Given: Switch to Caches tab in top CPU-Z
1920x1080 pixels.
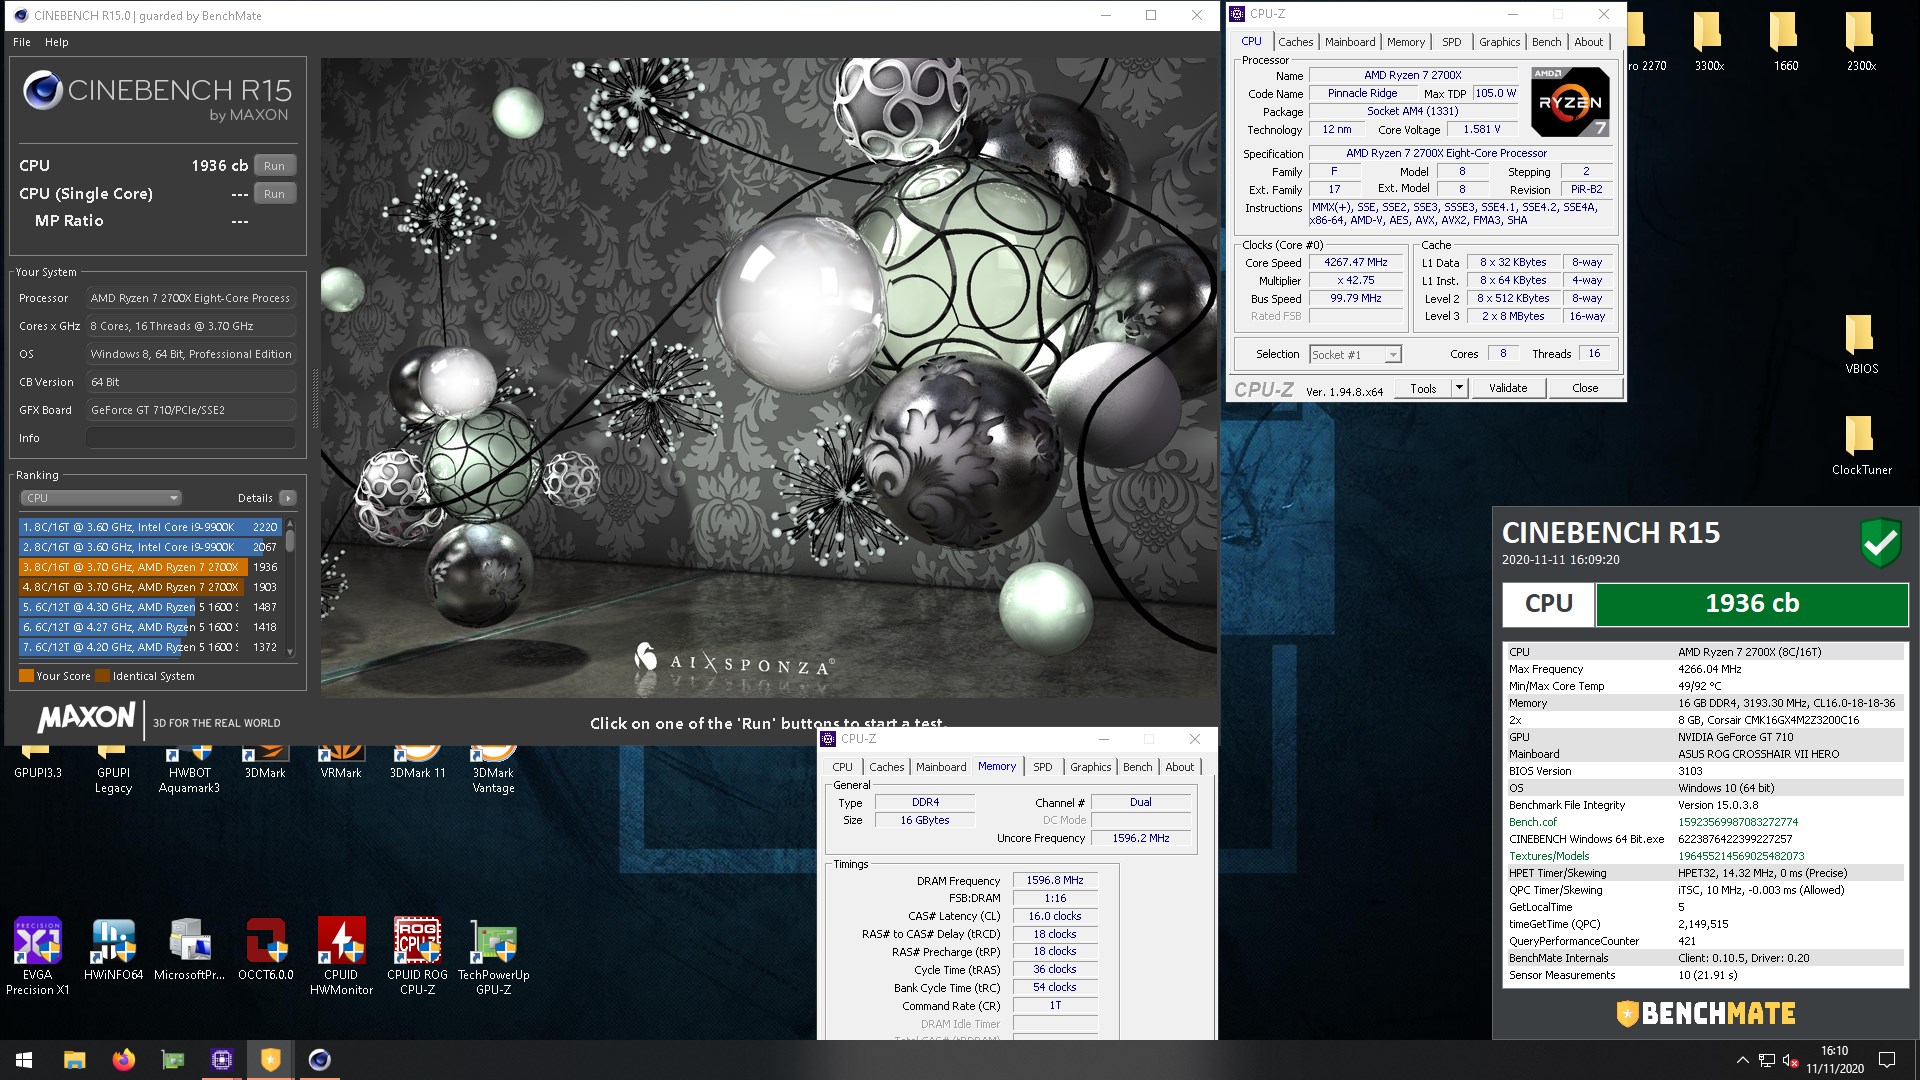Looking at the screenshot, I should 1295,42.
